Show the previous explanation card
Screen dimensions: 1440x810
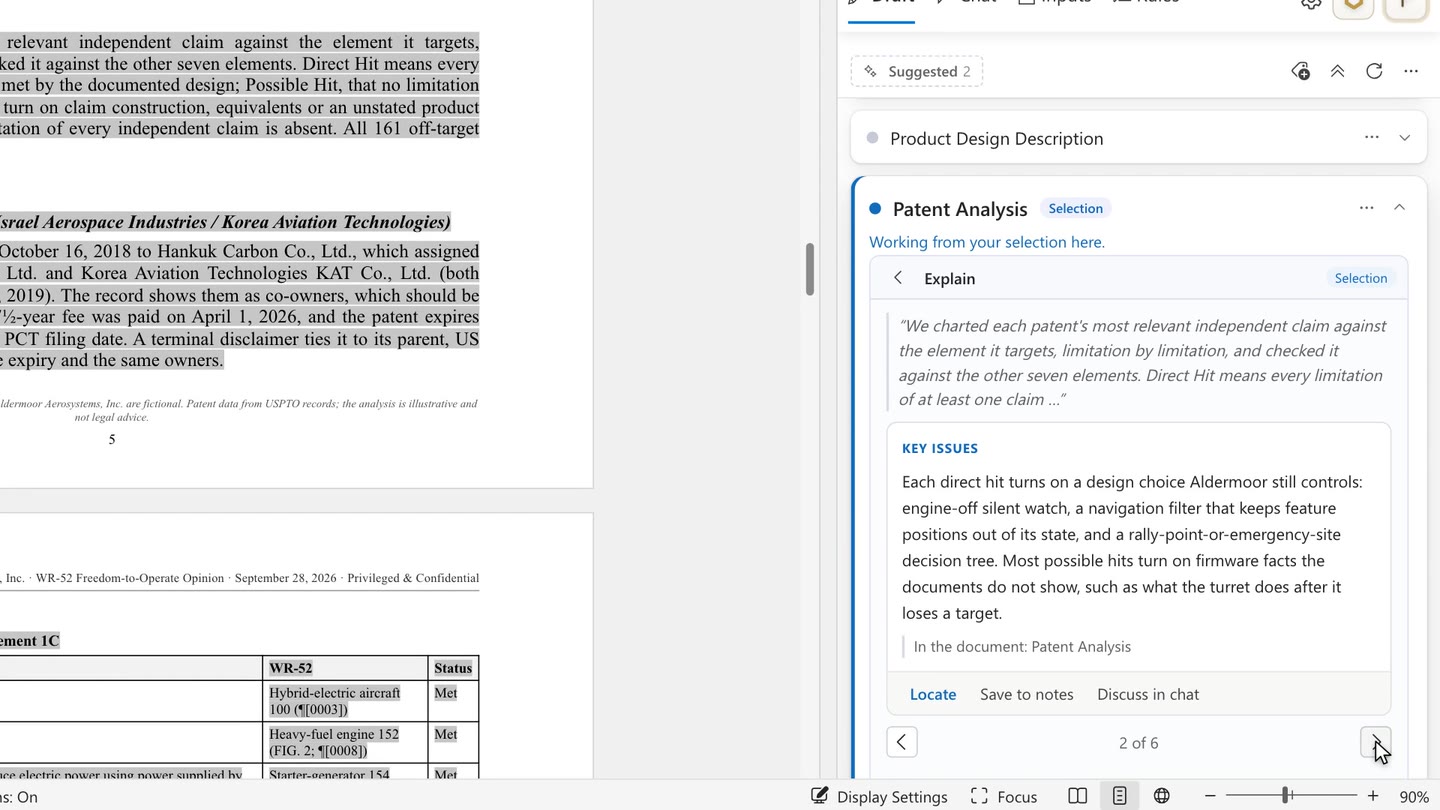902,742
